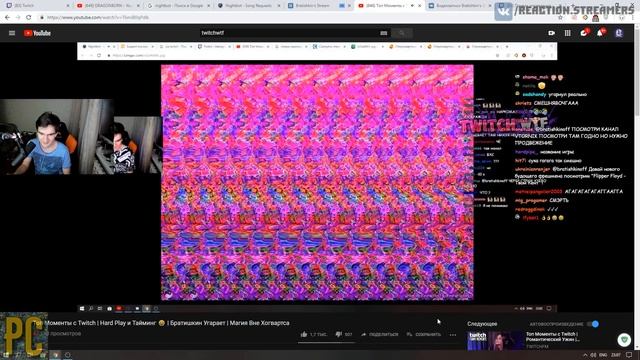Go forward in the browser

pos(18,18)
